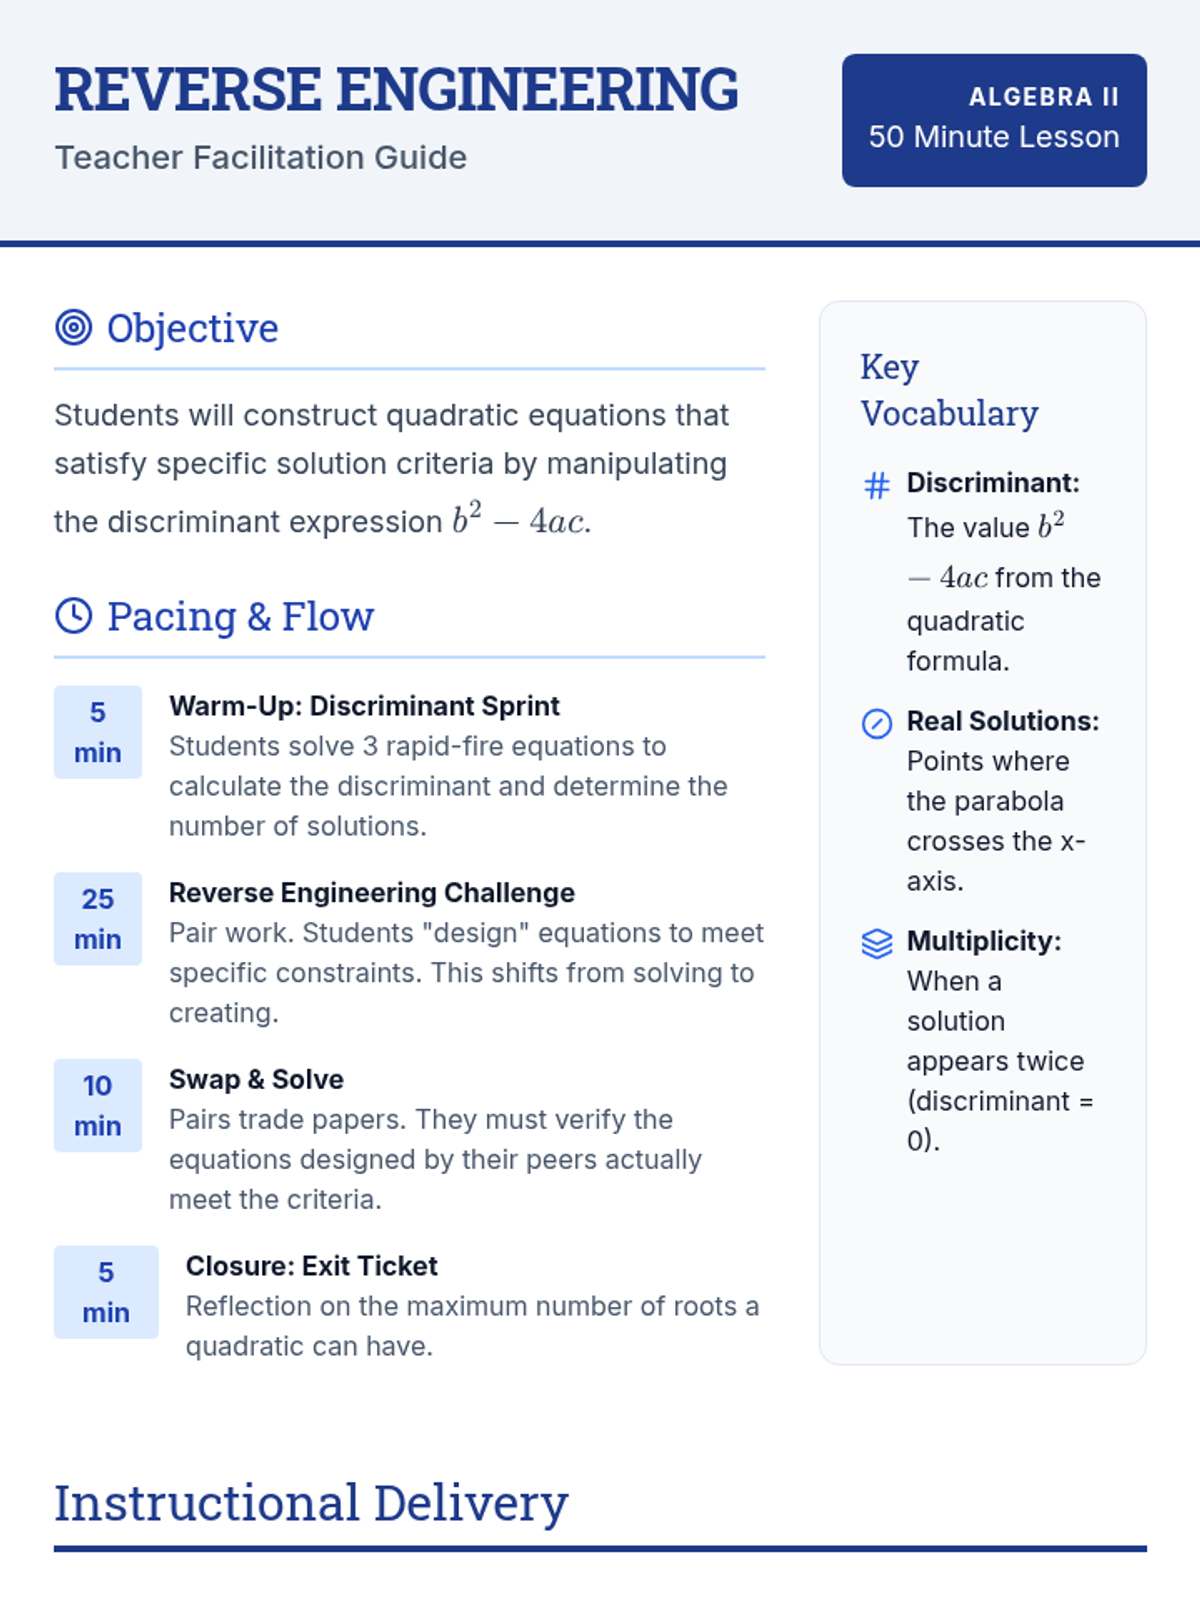The width and height of the screenshot is (1200, 1600).
Task: Click the Objective section heading text
Action: click(x=193, y=328)
